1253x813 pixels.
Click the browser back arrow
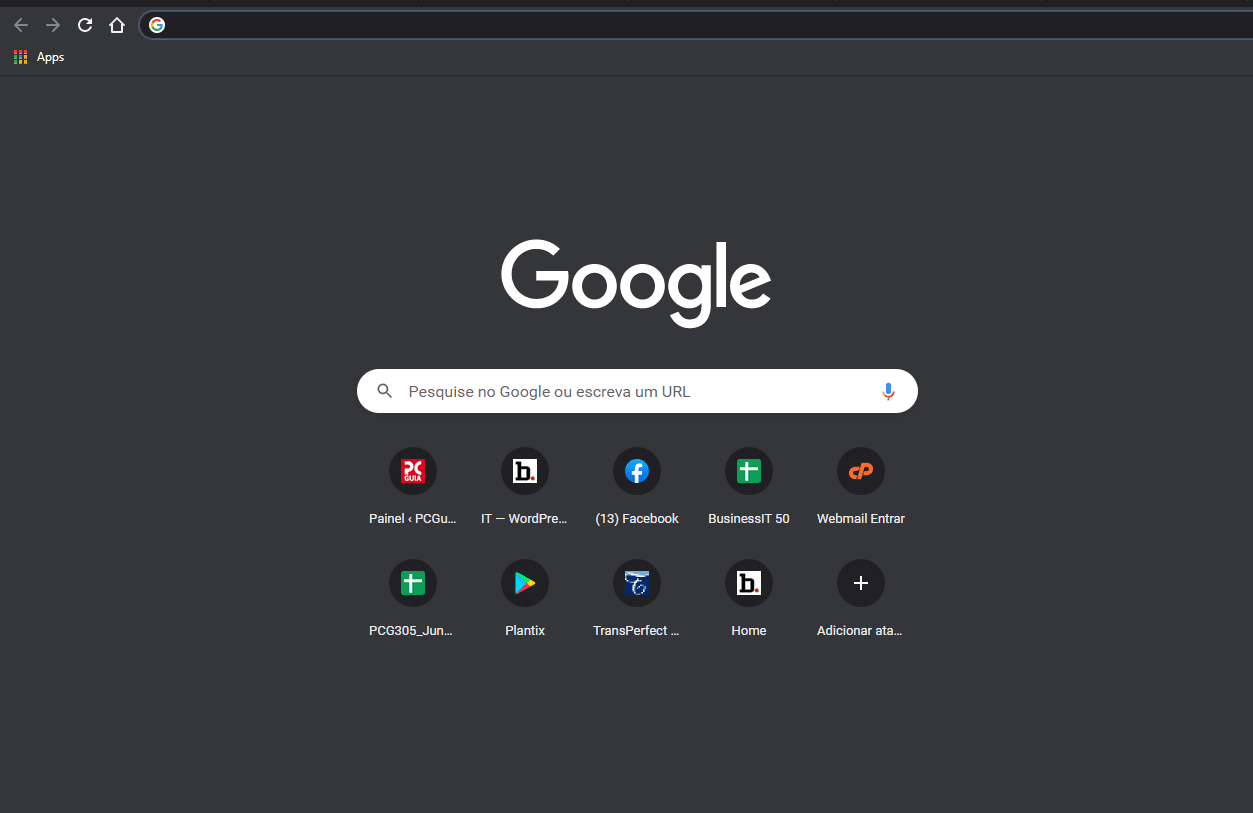click(21, 25)
